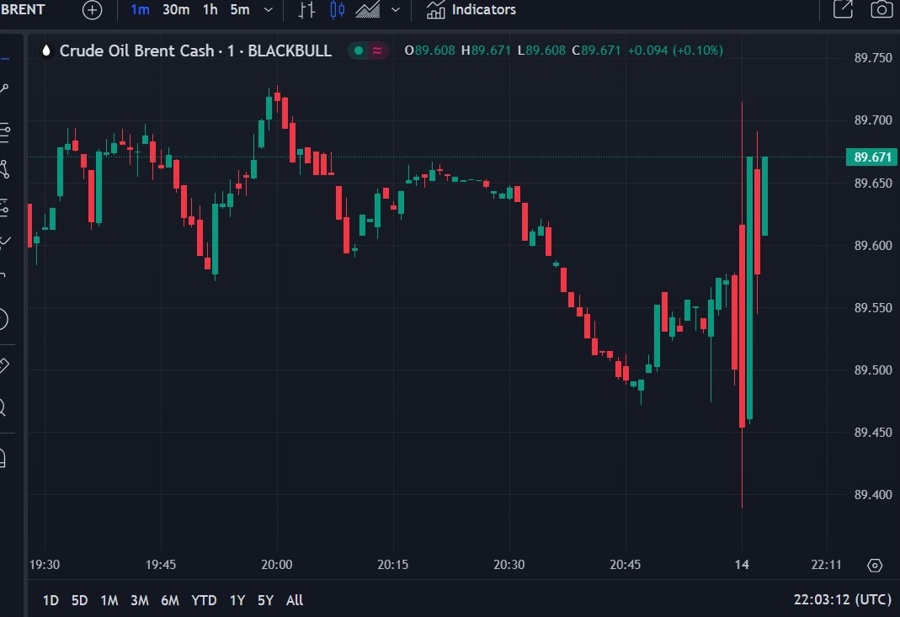This screenshot has height=617, width=900.
Task: Click the BRENT symbol search field
Action: point(23,10)
